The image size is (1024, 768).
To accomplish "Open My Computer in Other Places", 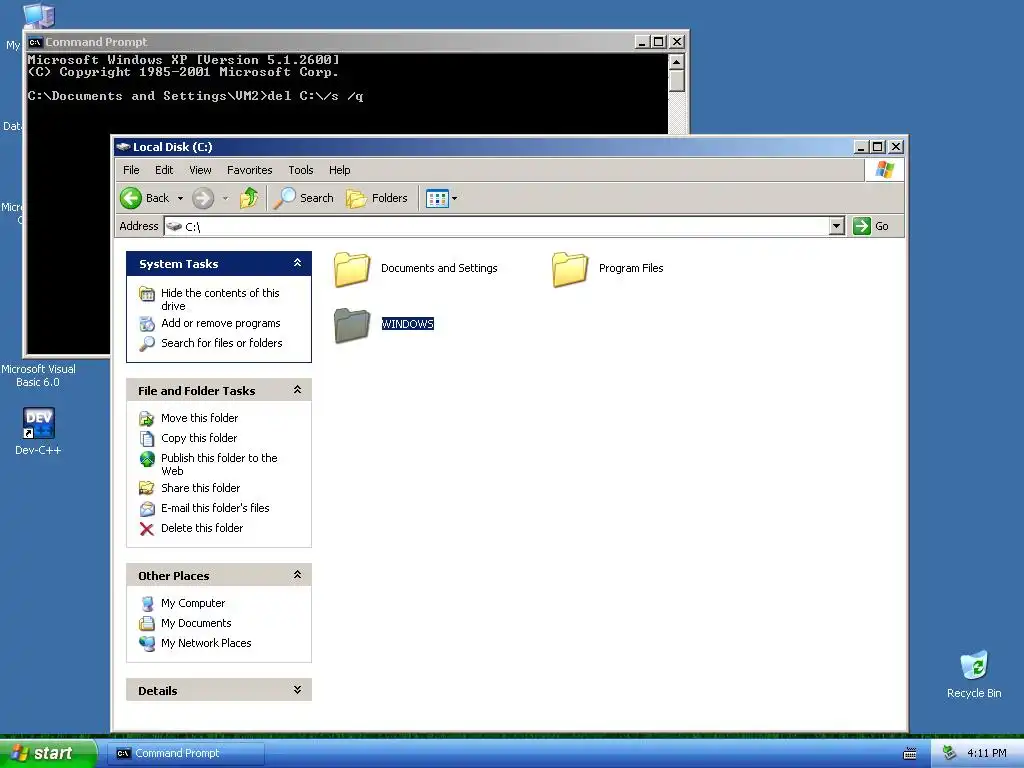I will [193, 603].
